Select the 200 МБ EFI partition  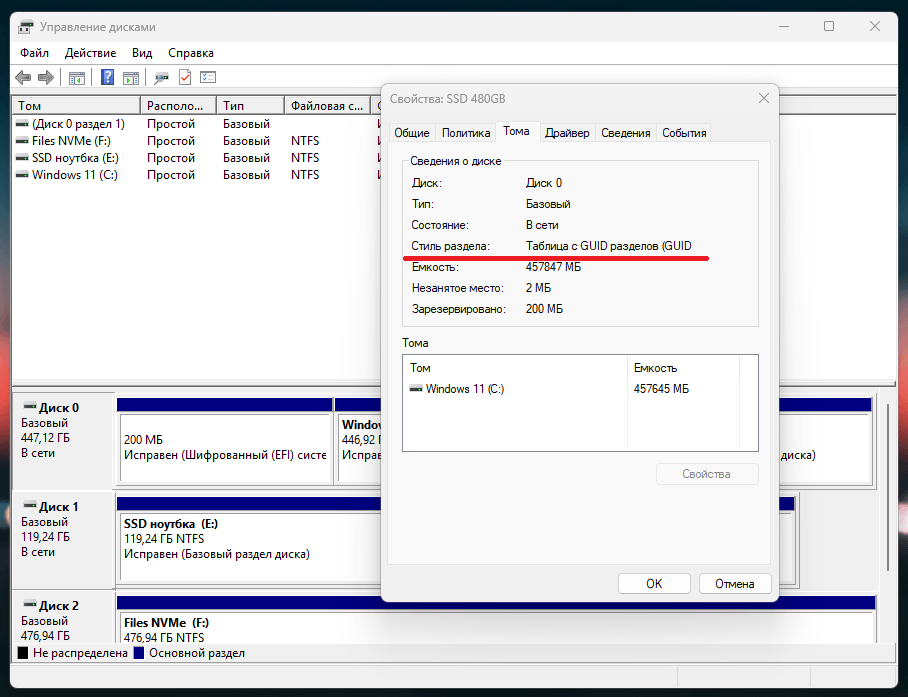coord(225,441)
